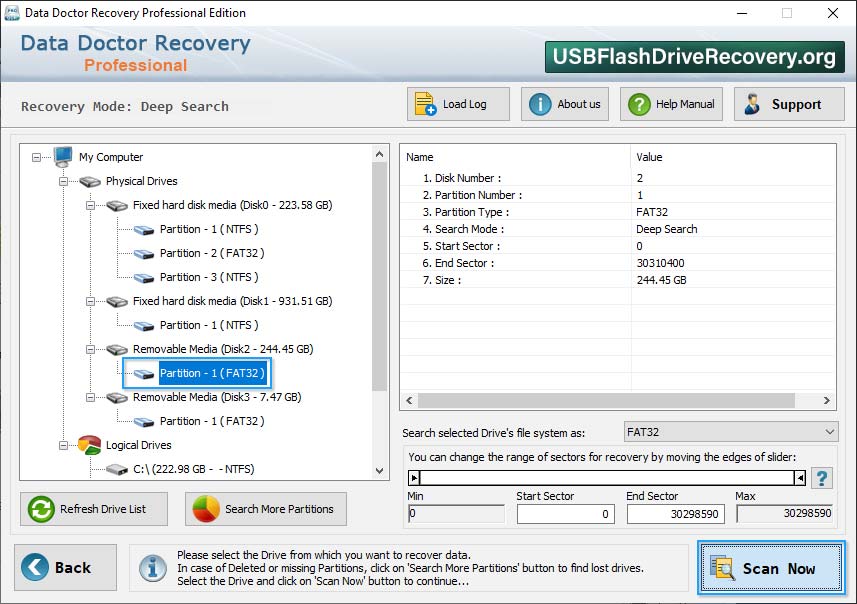
Task: Click the details table left scroll arrow
Action: [x=409, y=401]
